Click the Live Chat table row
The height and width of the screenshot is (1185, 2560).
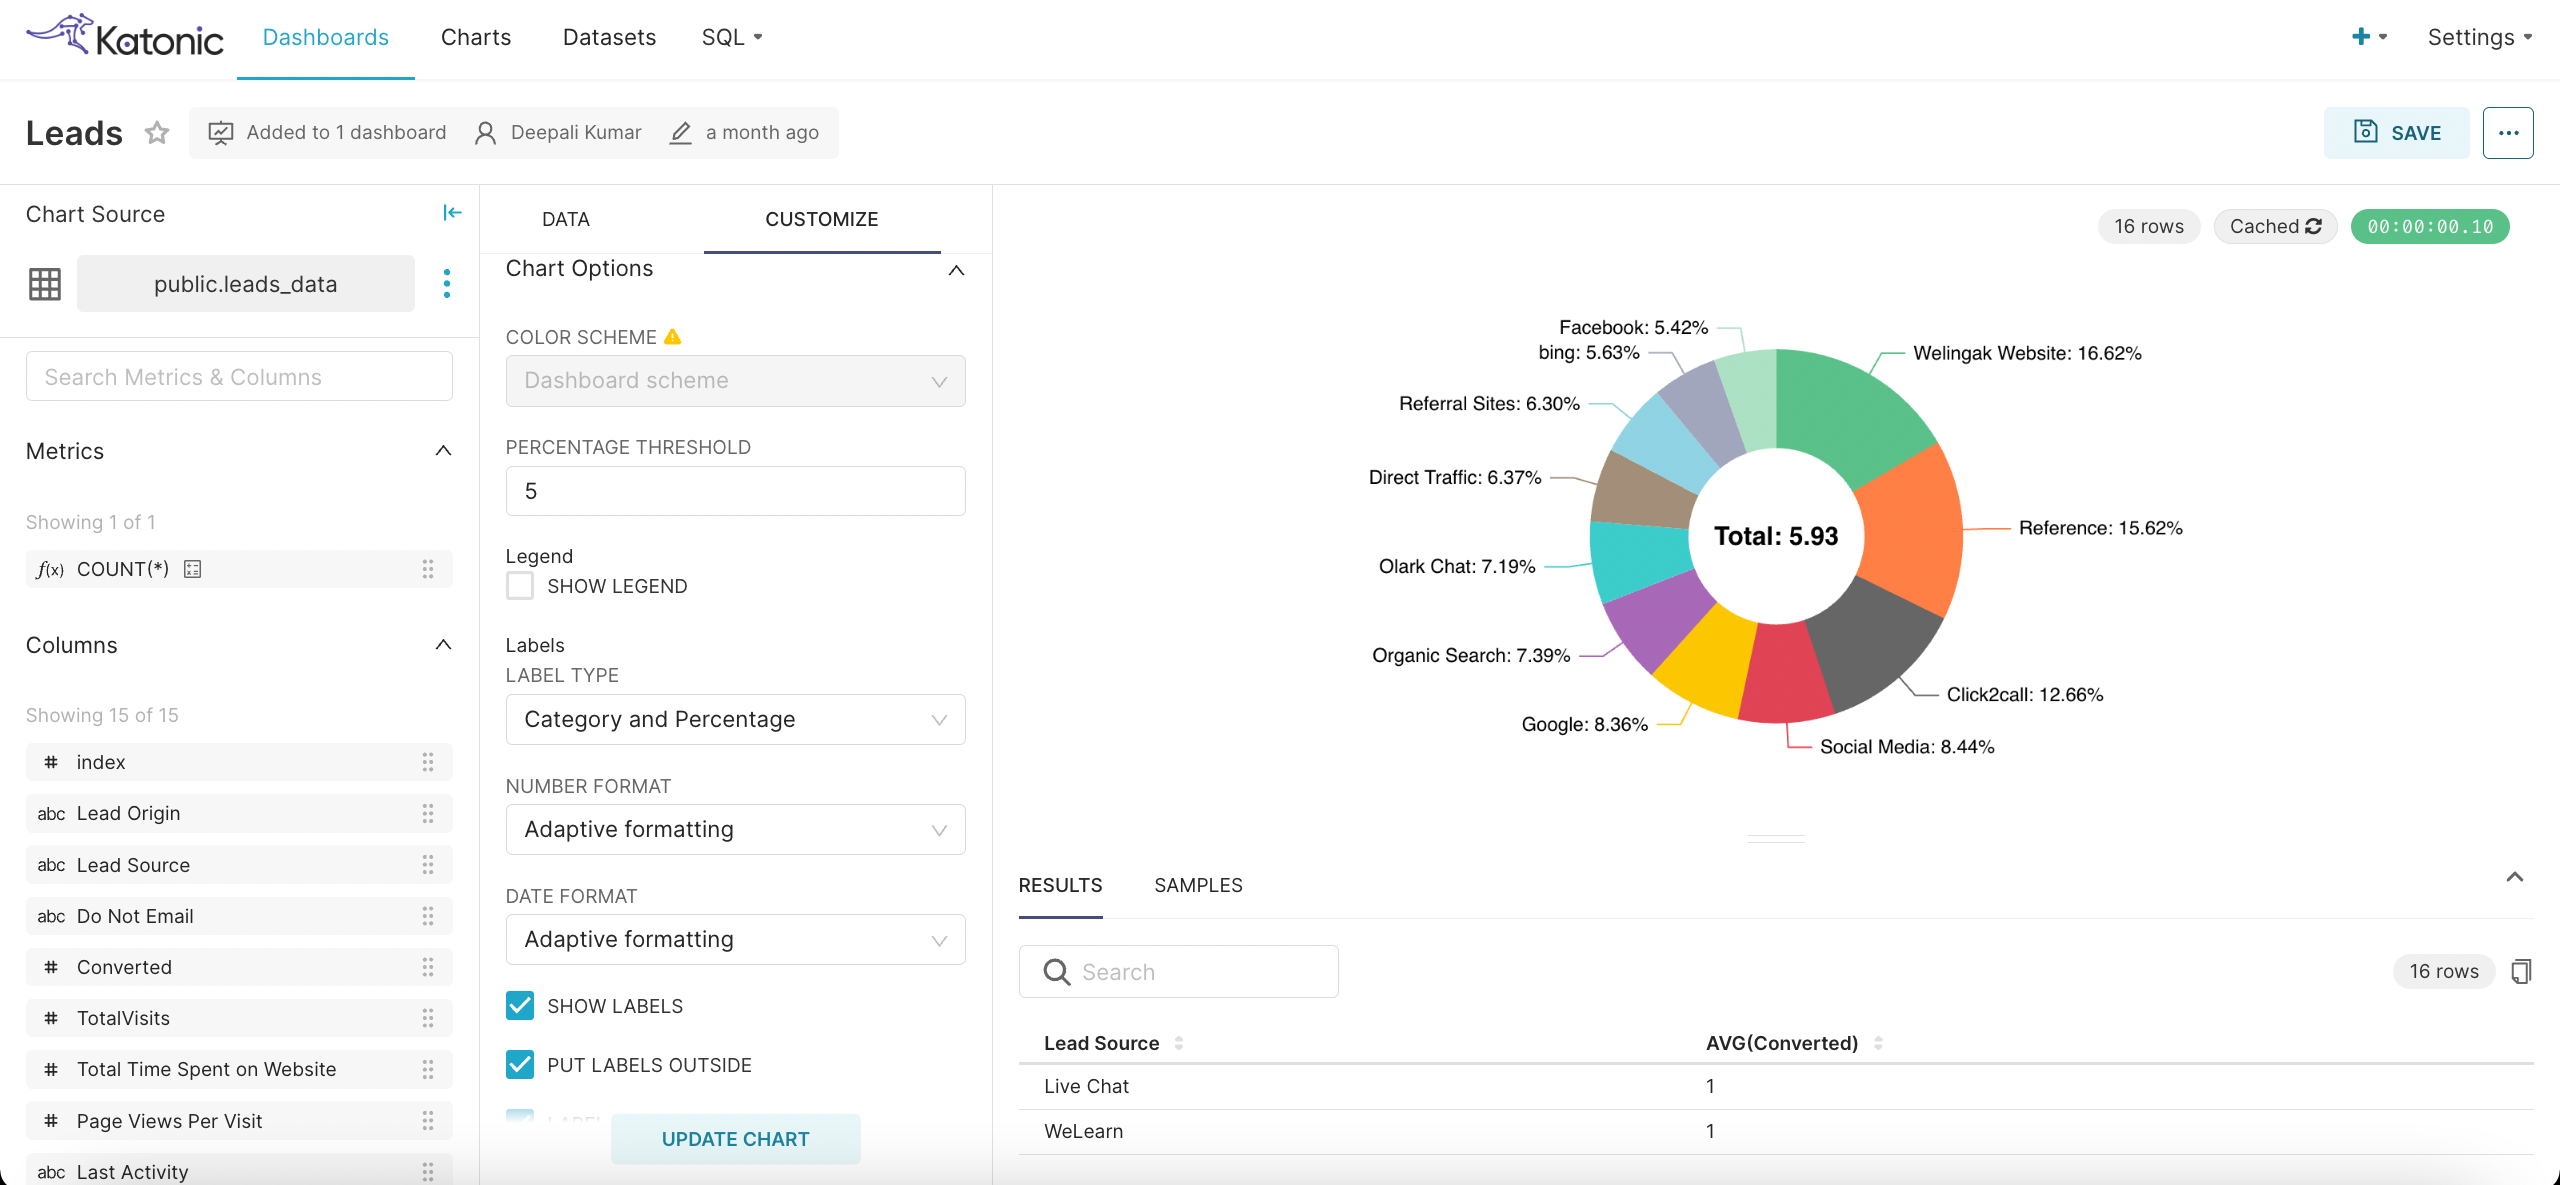(1776, 1087)
